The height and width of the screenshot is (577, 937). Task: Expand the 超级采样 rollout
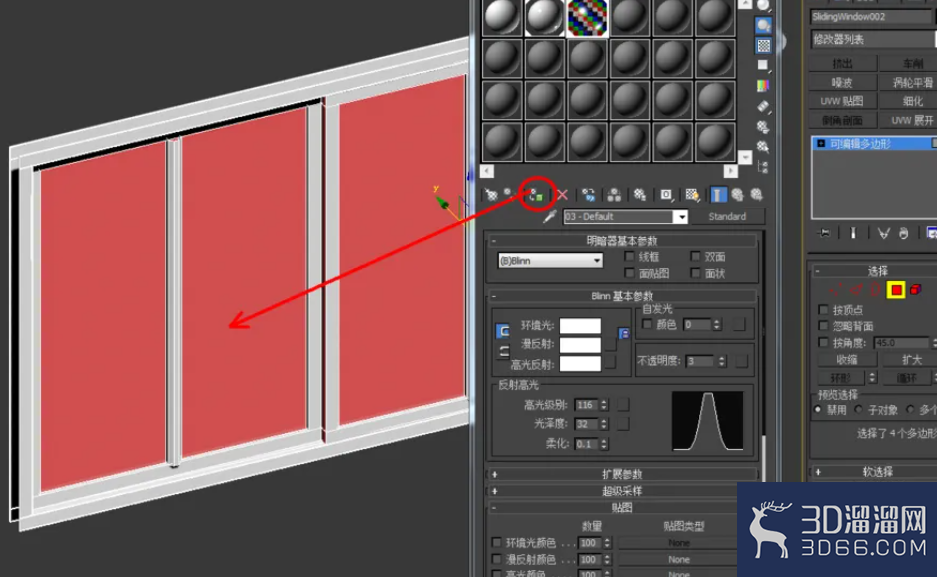(622, 491)
